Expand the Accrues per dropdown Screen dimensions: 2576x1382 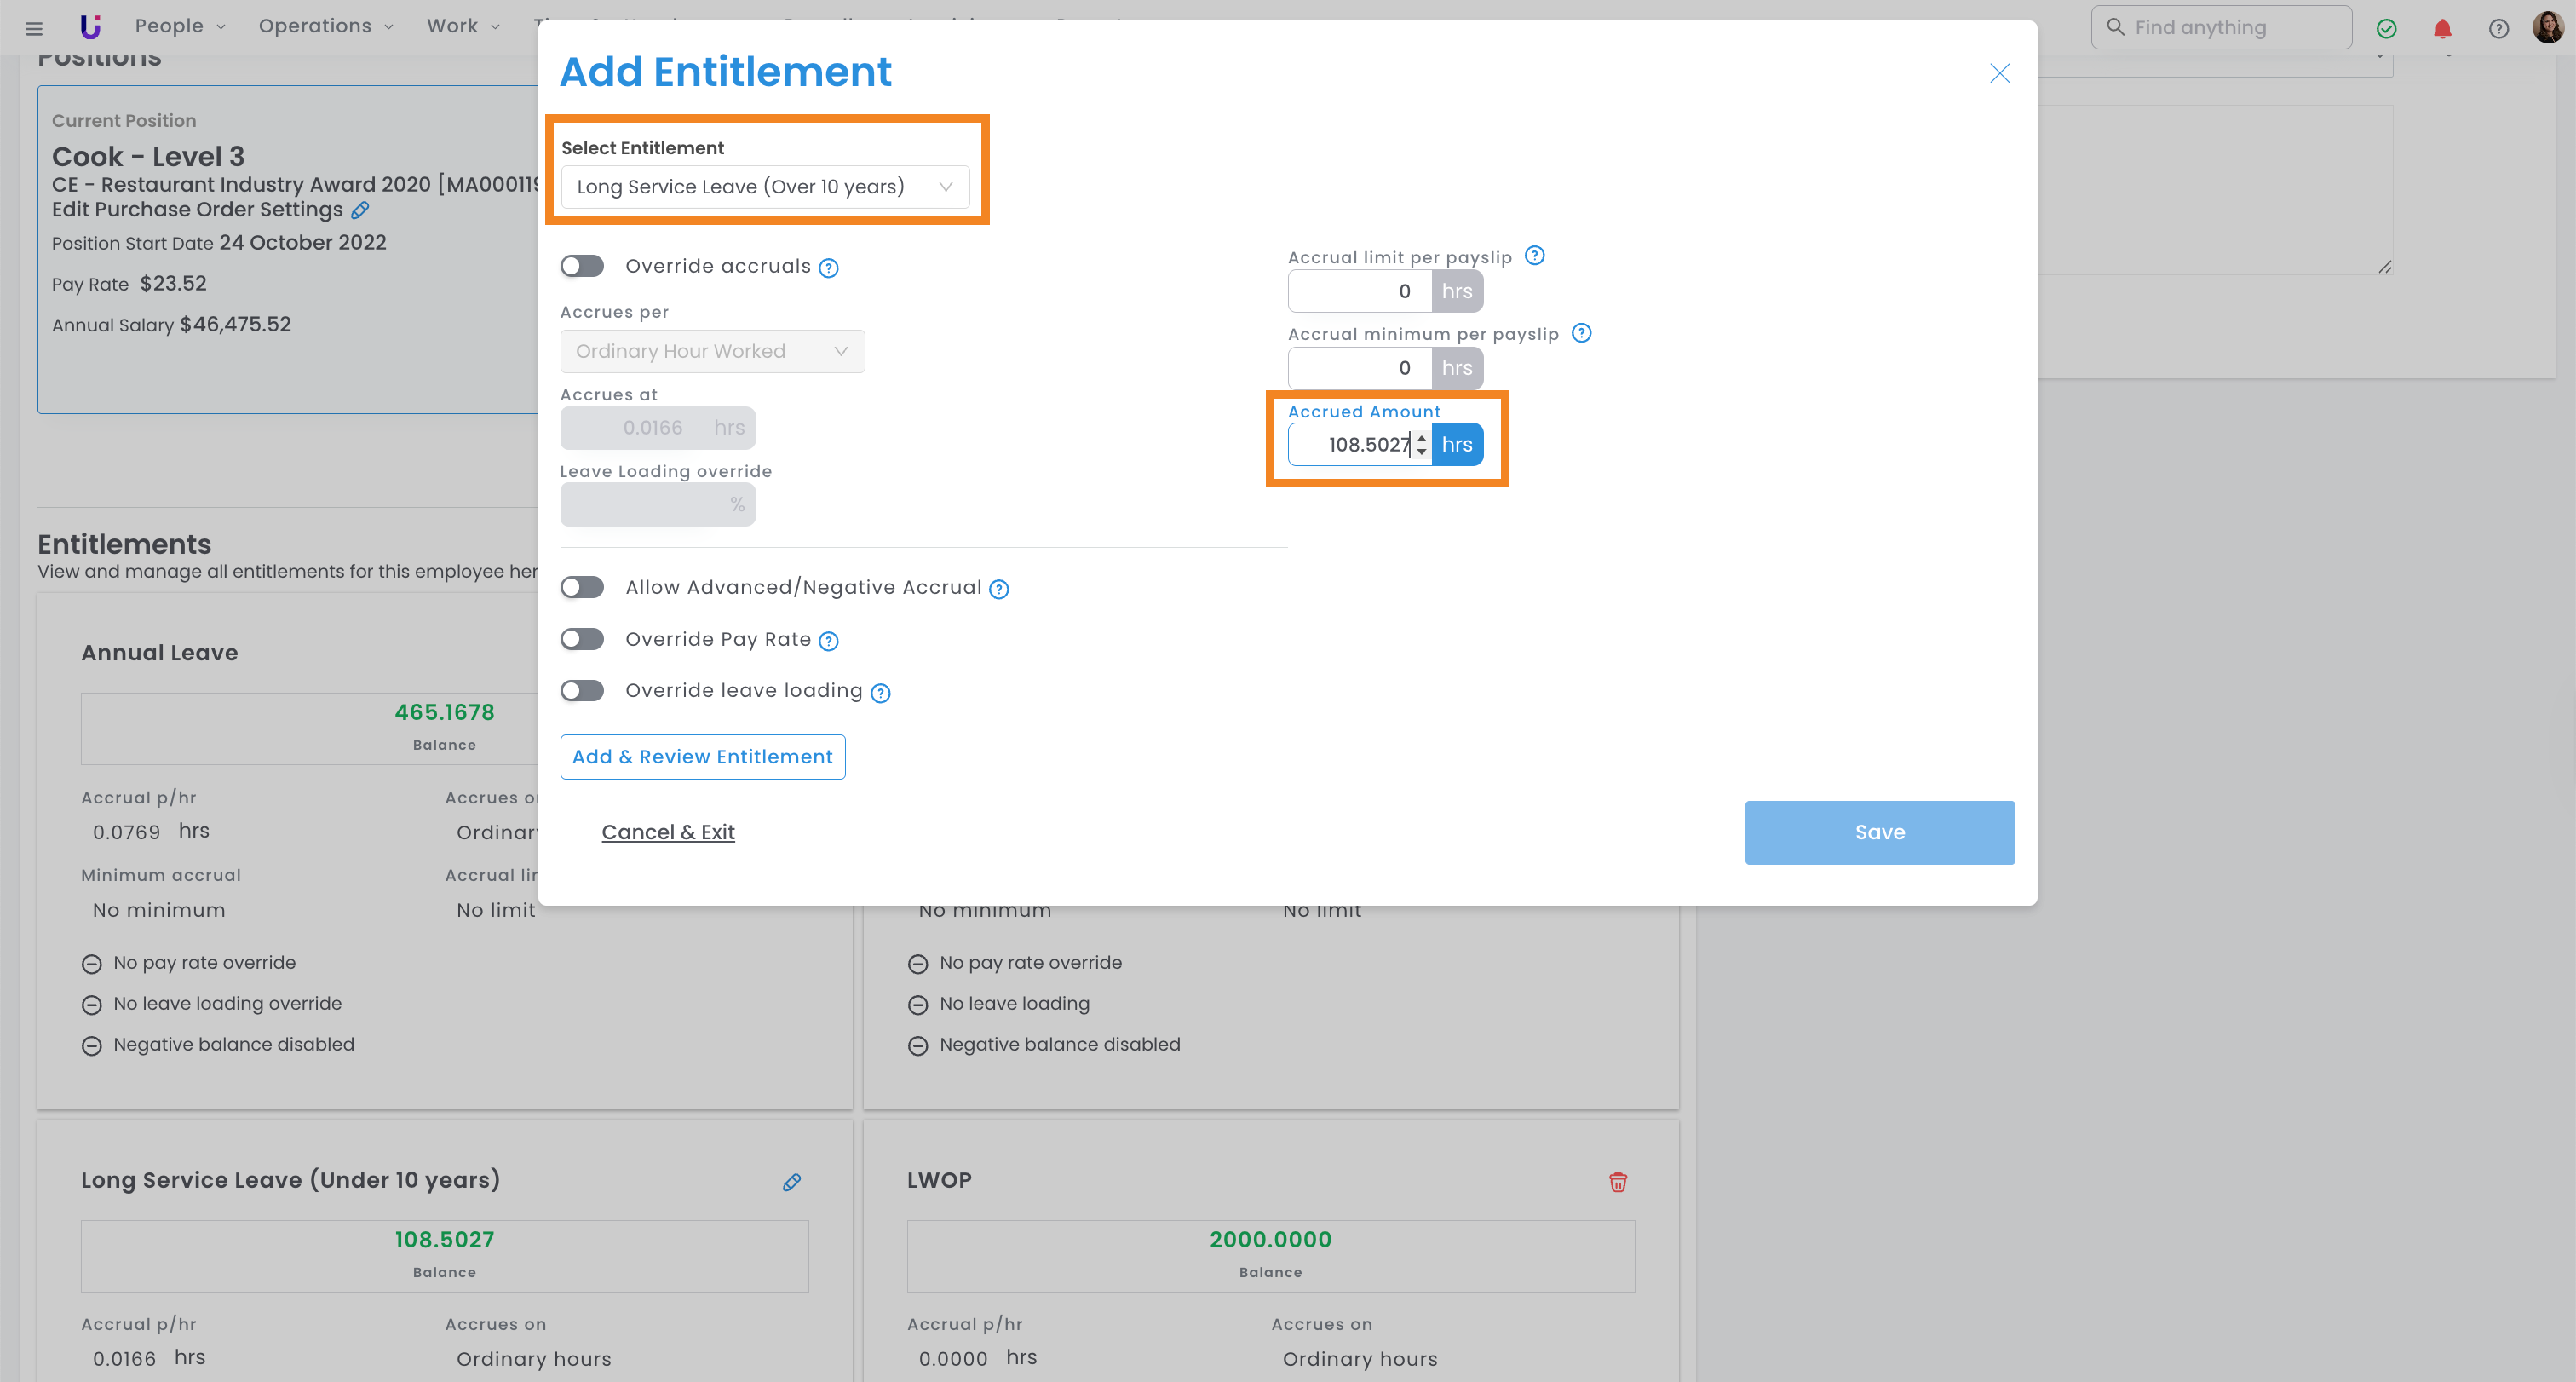click(x=712, y=351)
